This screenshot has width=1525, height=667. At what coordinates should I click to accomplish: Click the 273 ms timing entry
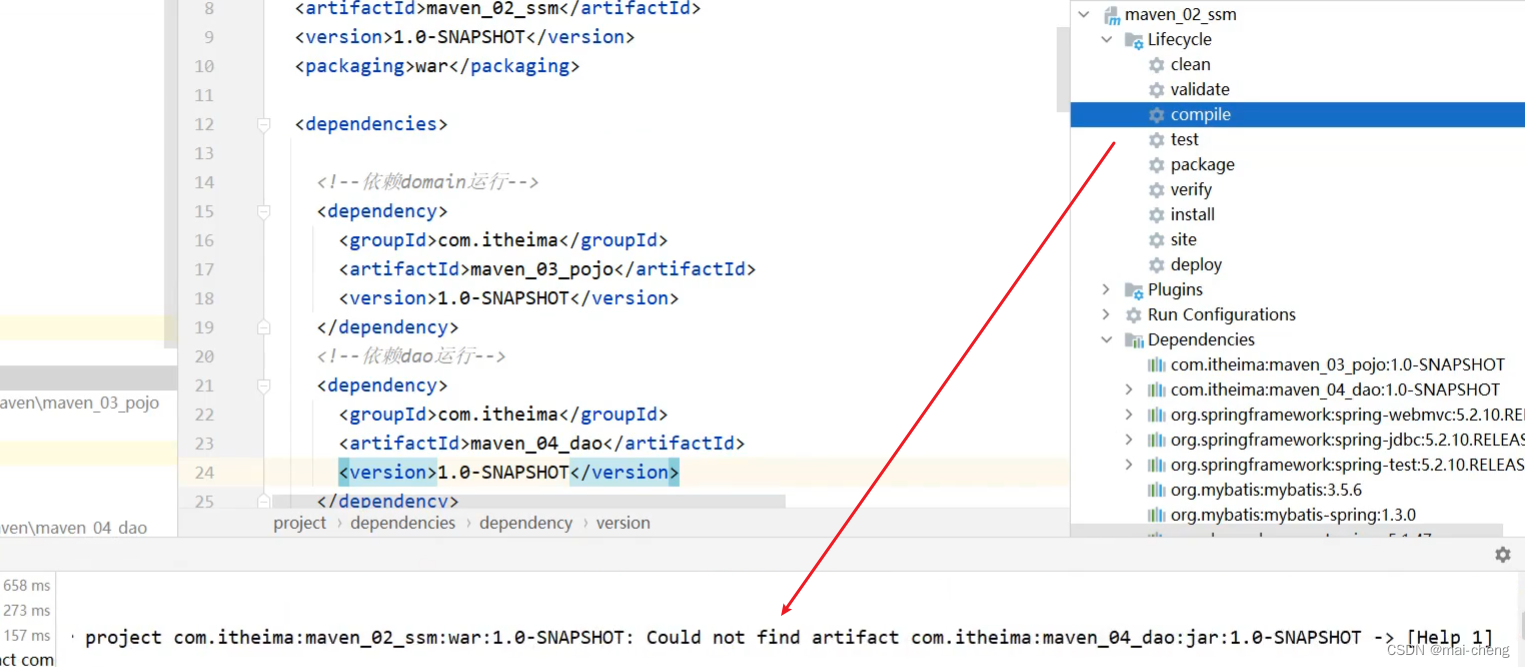pyautogui.click(x=27, y=610)
